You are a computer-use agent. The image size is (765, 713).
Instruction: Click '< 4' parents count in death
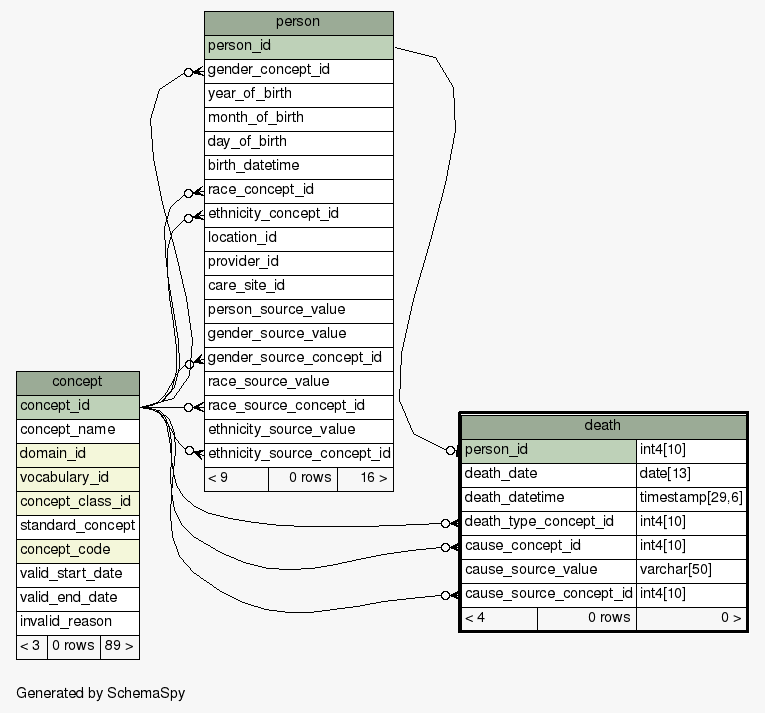pos(498,618)
